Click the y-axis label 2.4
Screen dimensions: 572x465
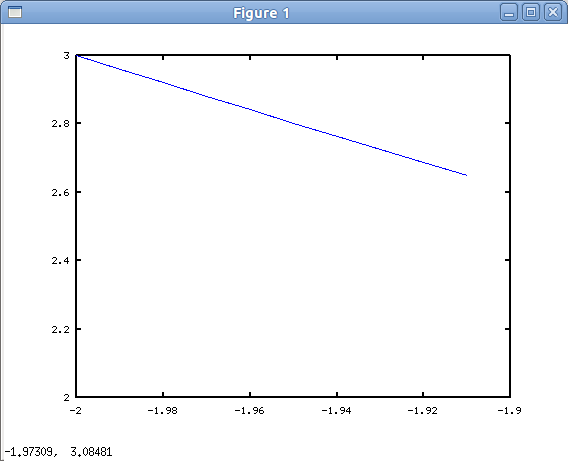(x=61, y=260)
